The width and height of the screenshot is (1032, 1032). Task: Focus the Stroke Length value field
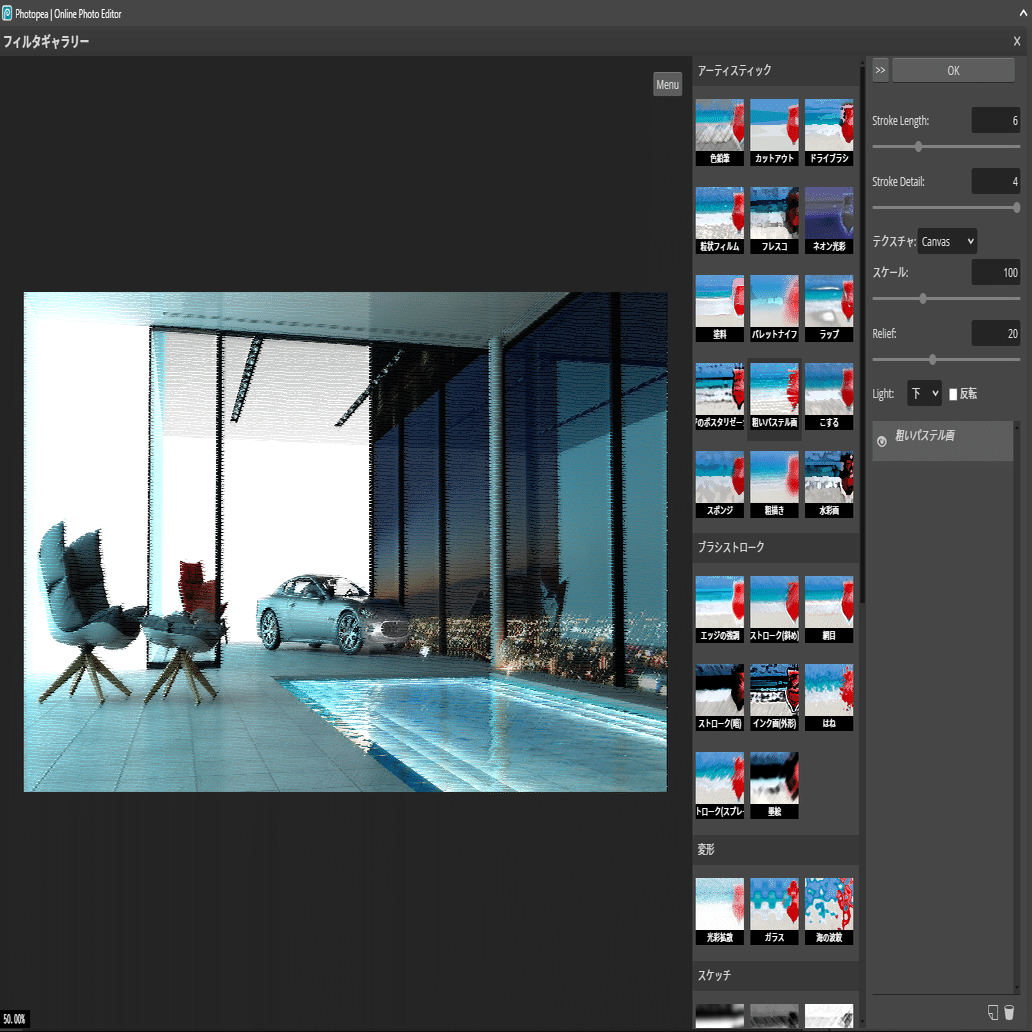pyautogui.click(x=996, y=120)
